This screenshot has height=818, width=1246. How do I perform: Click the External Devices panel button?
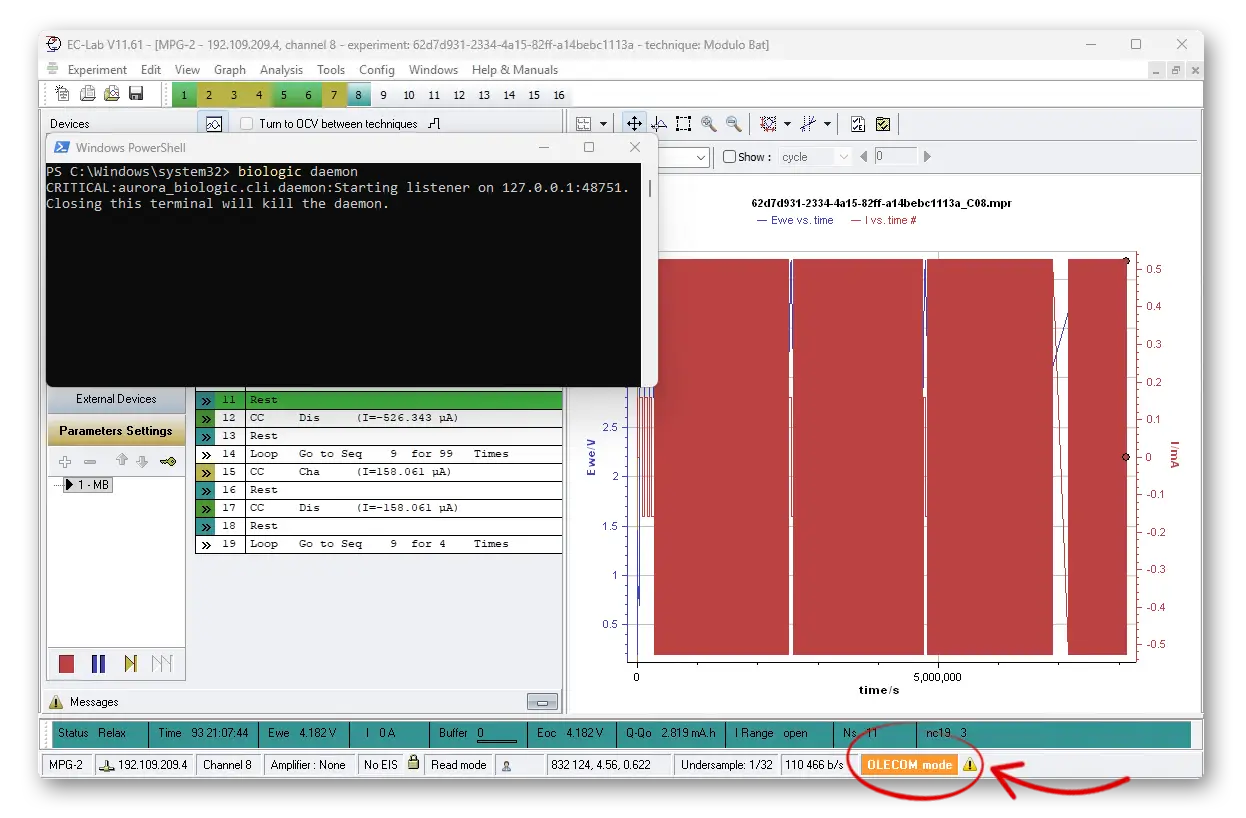116,399
